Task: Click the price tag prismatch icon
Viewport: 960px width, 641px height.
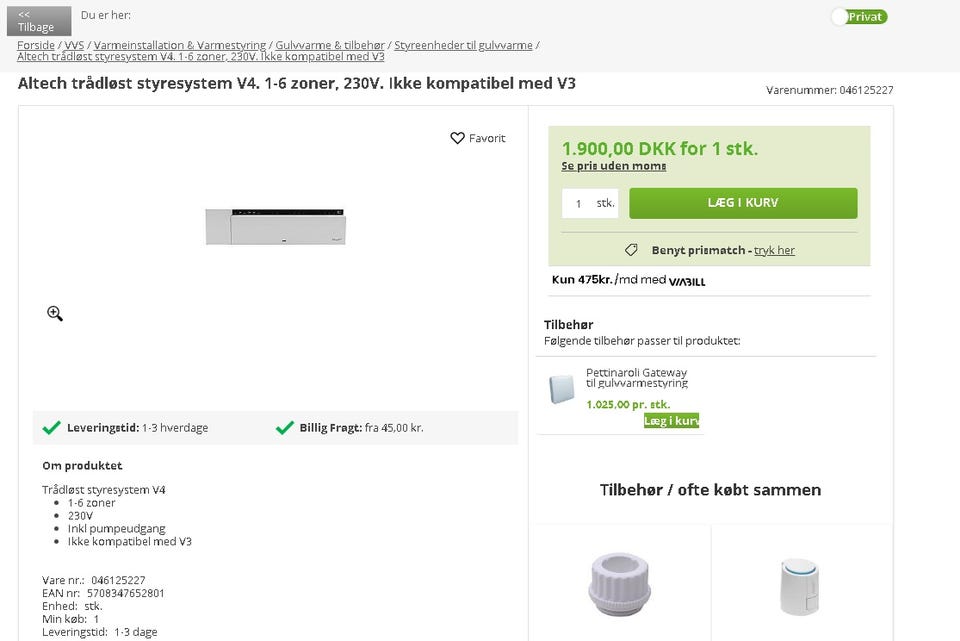Action: [x=631, y=250]
